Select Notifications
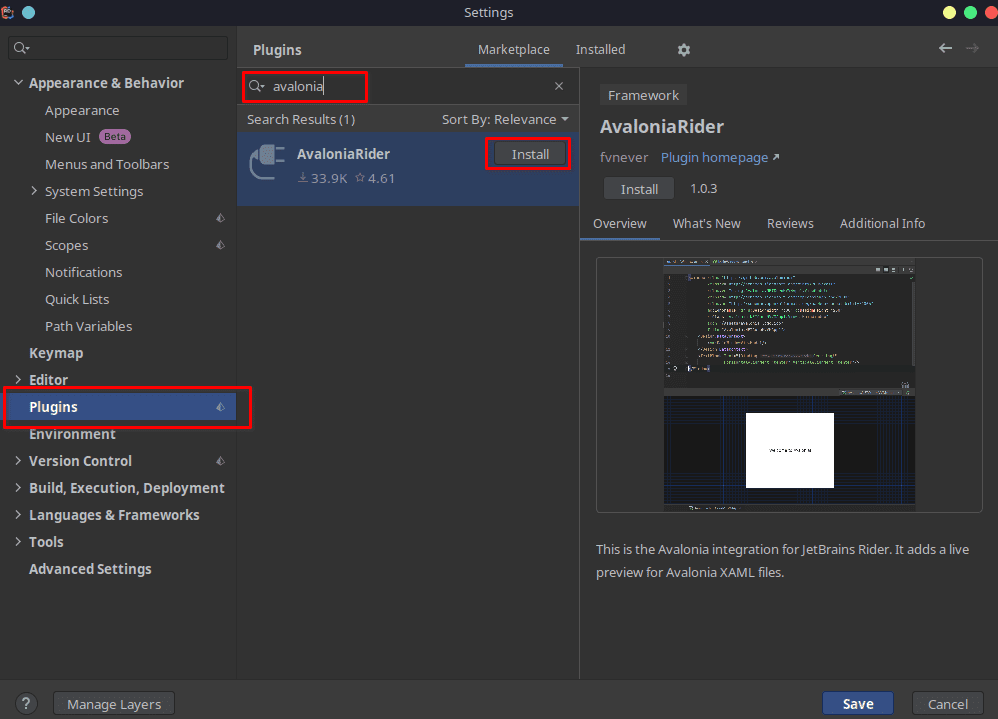 click(x=83, y=272)
